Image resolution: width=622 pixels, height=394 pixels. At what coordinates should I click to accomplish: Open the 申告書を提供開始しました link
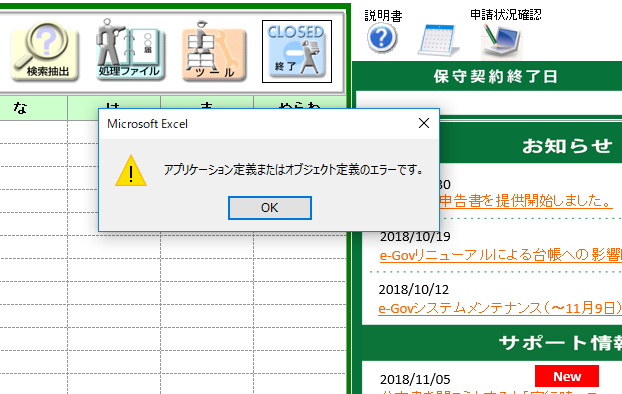pos(526,201)
